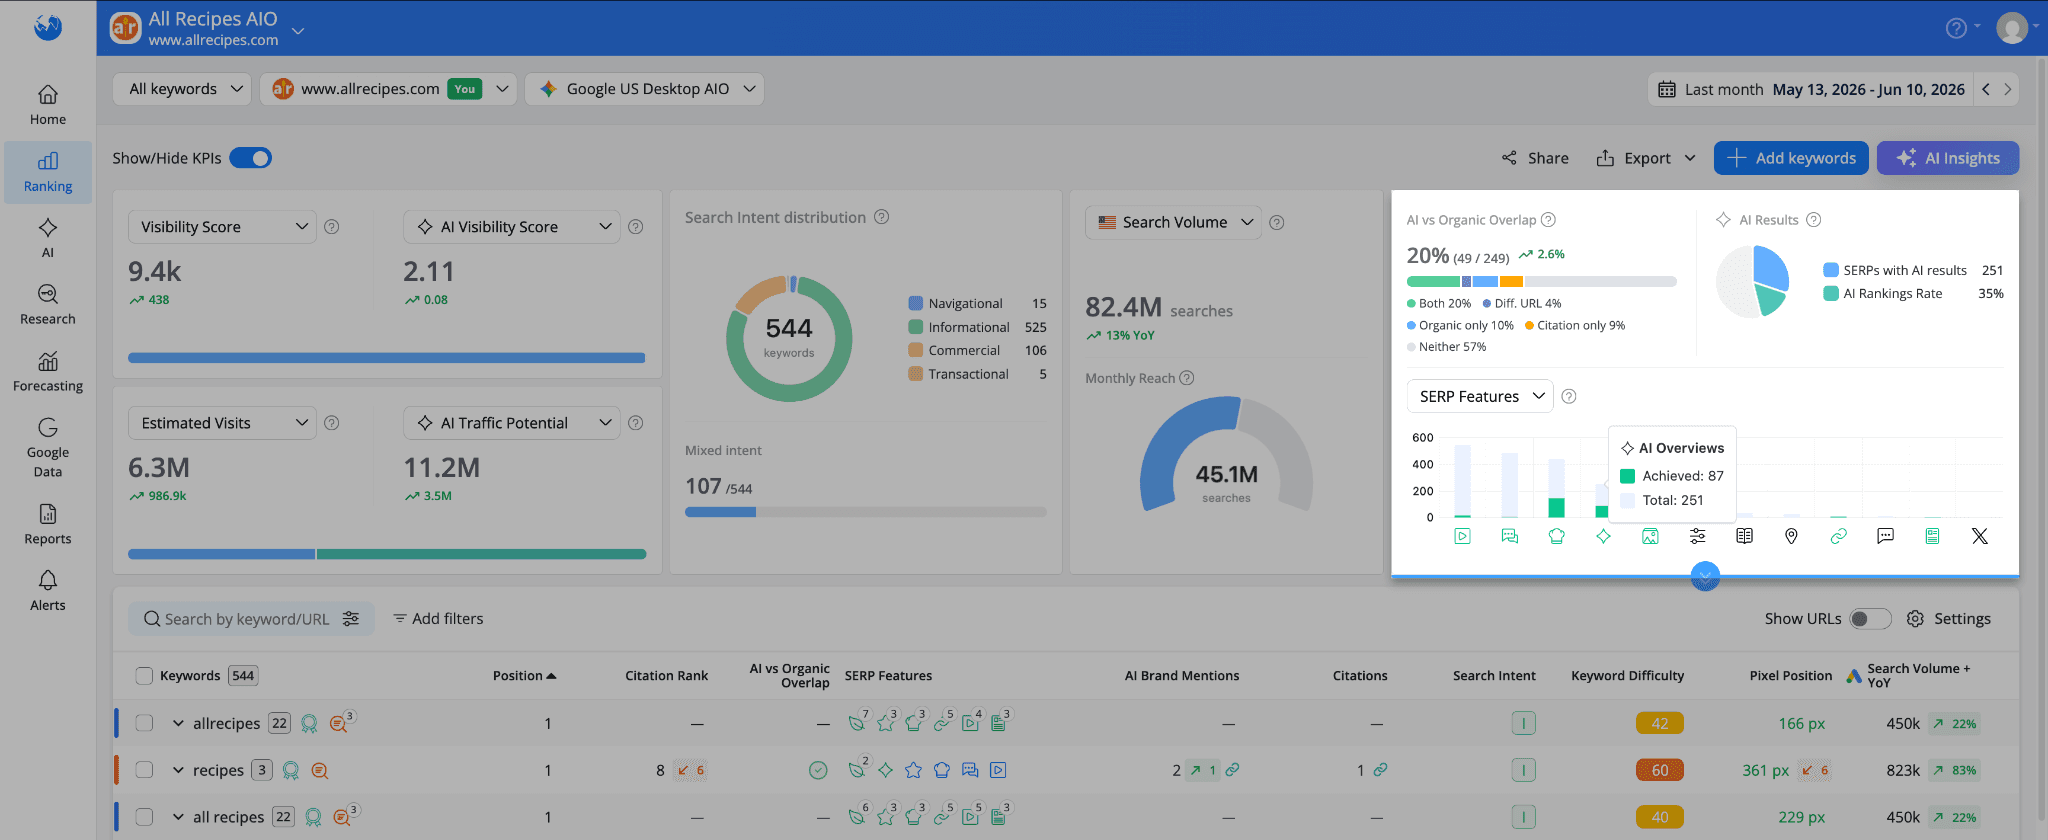Click the help question mark icon in header
This screenshot has height=840, width=2048.
pyautogui.click(x=1956, y=28)
